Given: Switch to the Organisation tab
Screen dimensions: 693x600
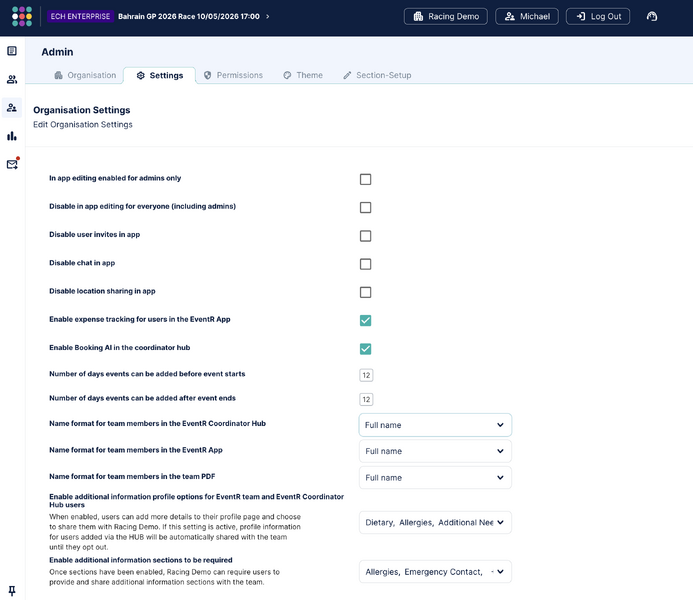Looking at the screenshot, I should pyautogui.click(x=85, y=75).
